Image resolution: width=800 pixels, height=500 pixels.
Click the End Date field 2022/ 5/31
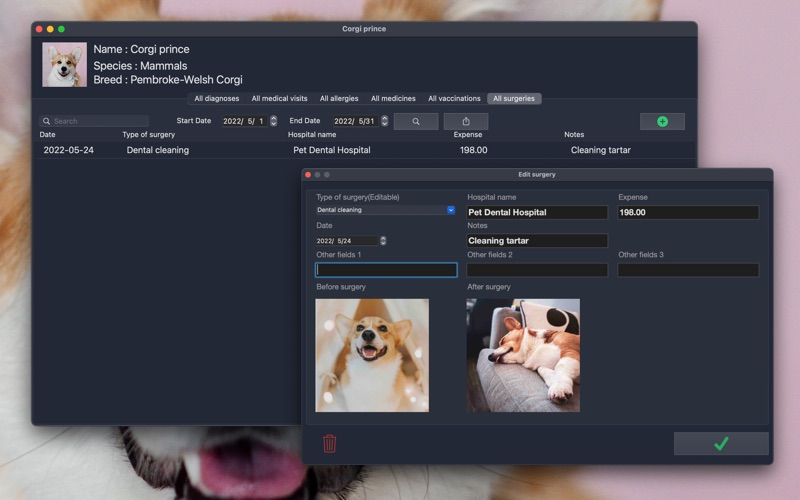(356, 121)
